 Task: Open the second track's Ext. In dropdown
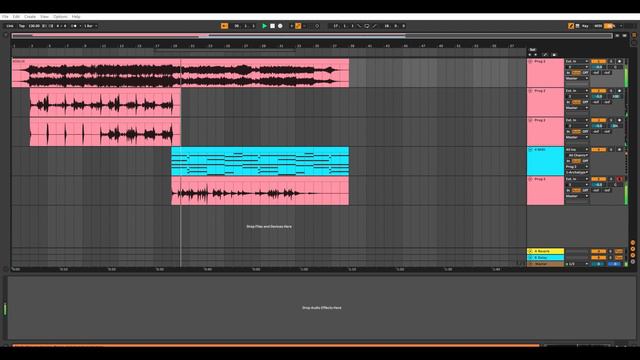tap(577, 91)
